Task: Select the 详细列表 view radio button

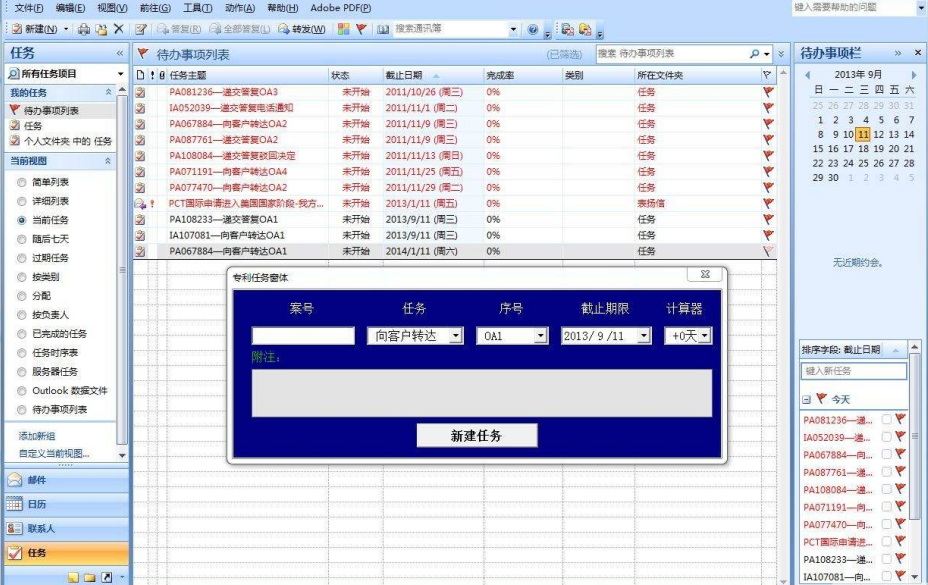Action: click(22, 201)
